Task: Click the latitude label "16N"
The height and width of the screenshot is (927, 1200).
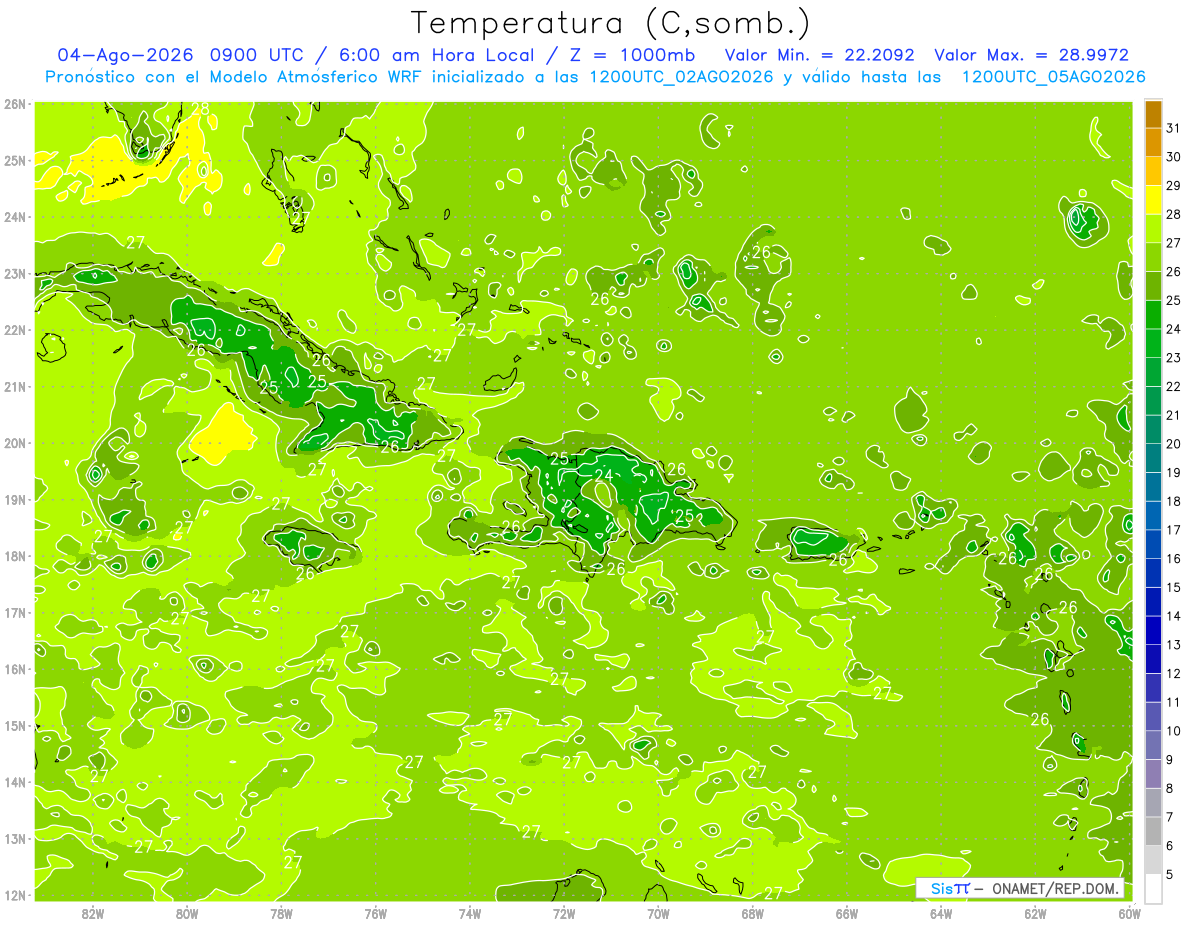Action: pyautogui.click(x=16, y=669)
